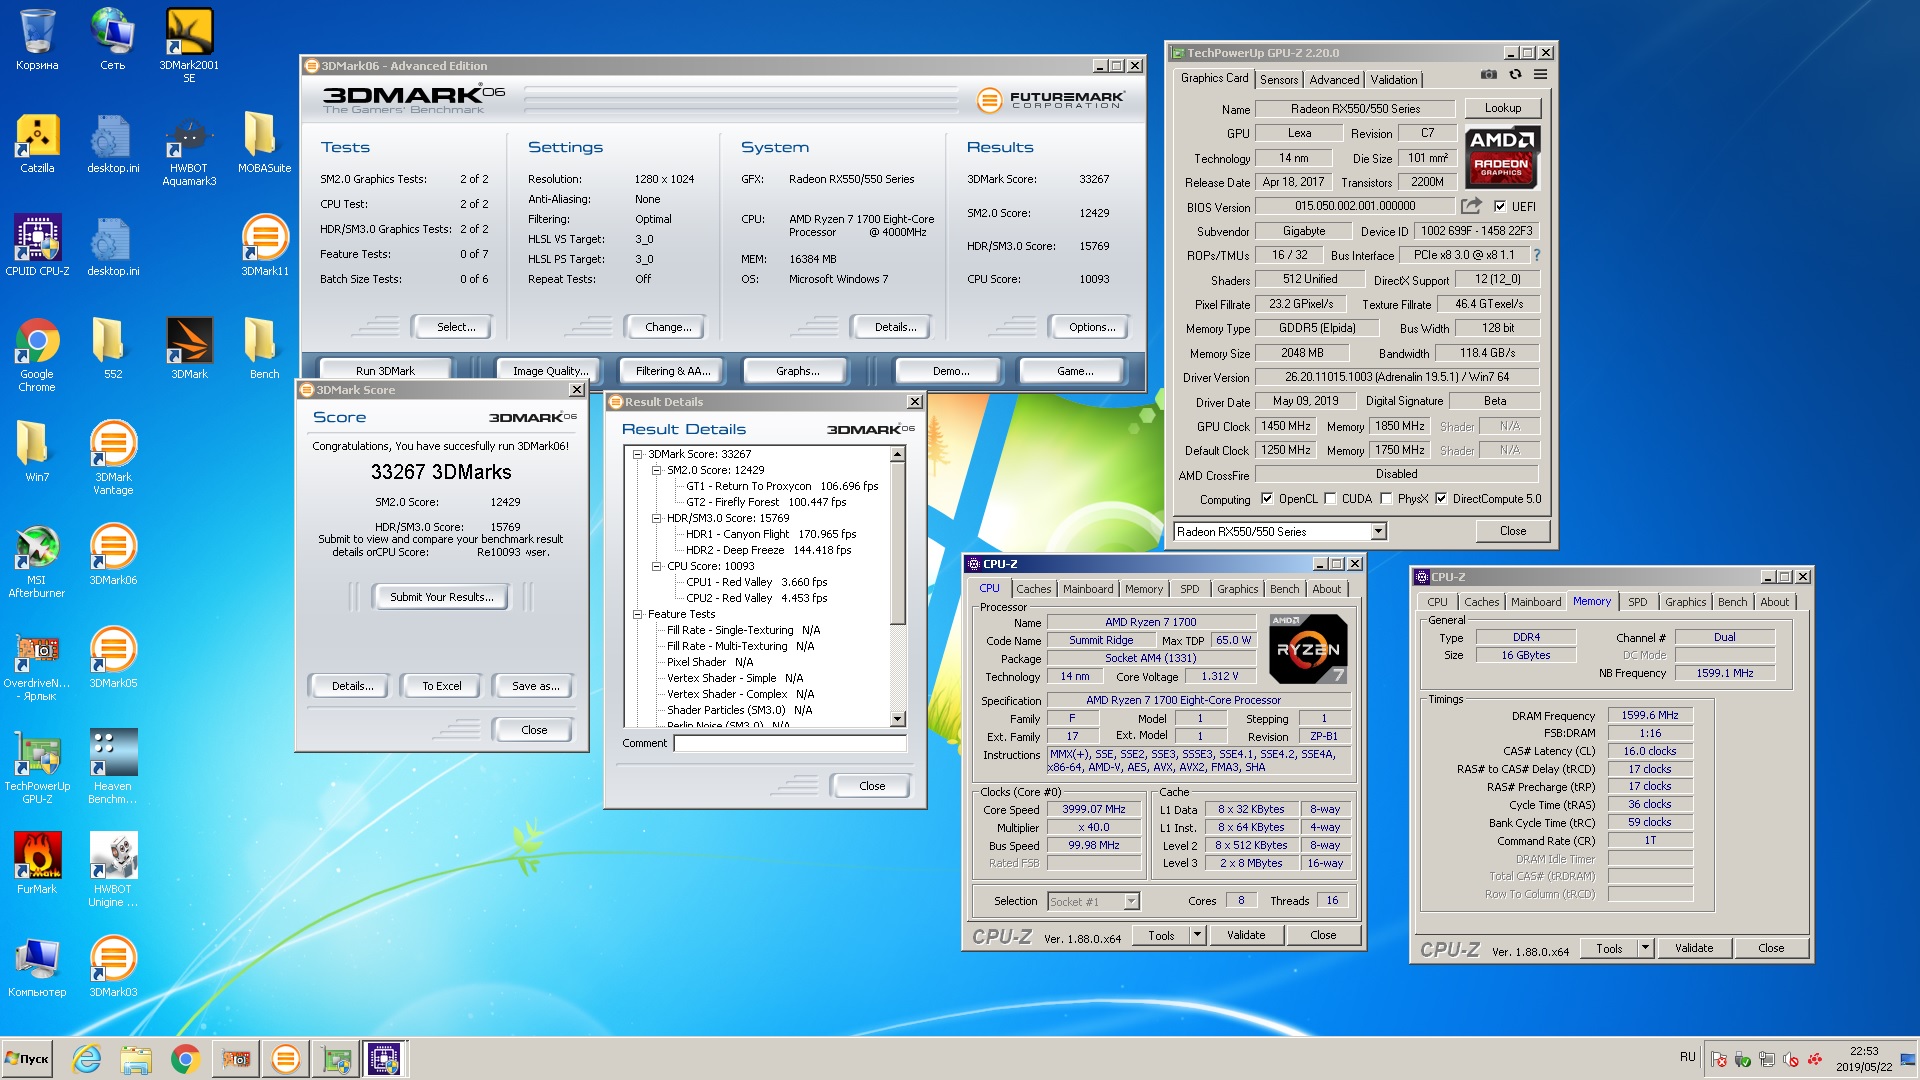Open Internet Explorer from the taskbar
This screenshot has height=1080, width=1920.
pos(87,1058)
